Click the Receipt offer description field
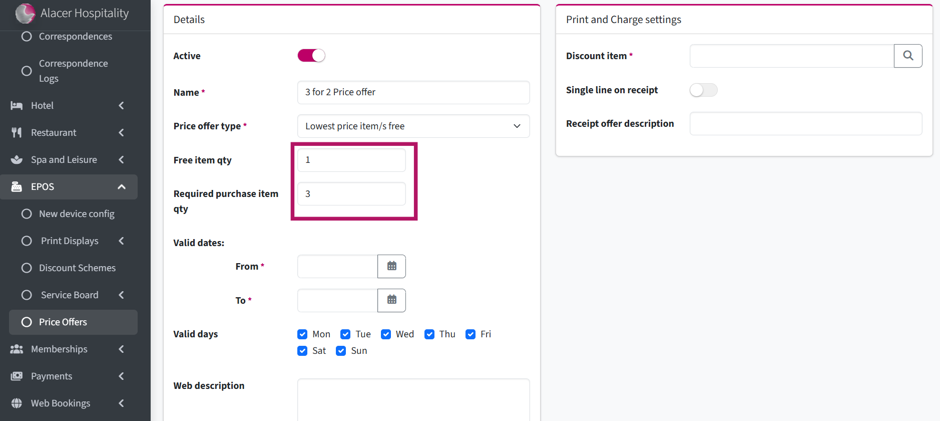 click(806, 124)
